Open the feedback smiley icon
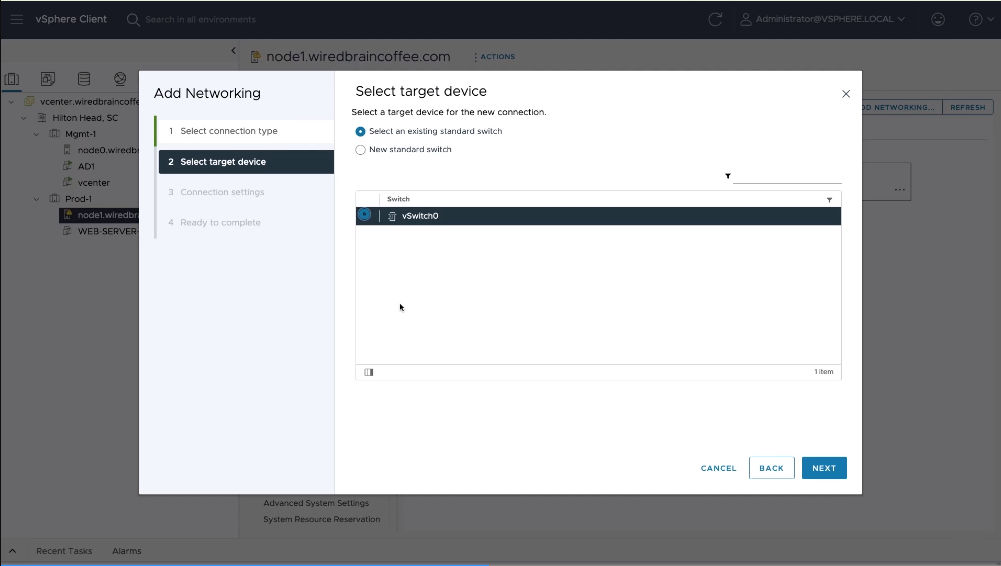This screenshot has height=566, width=1001. coord(938,19)
